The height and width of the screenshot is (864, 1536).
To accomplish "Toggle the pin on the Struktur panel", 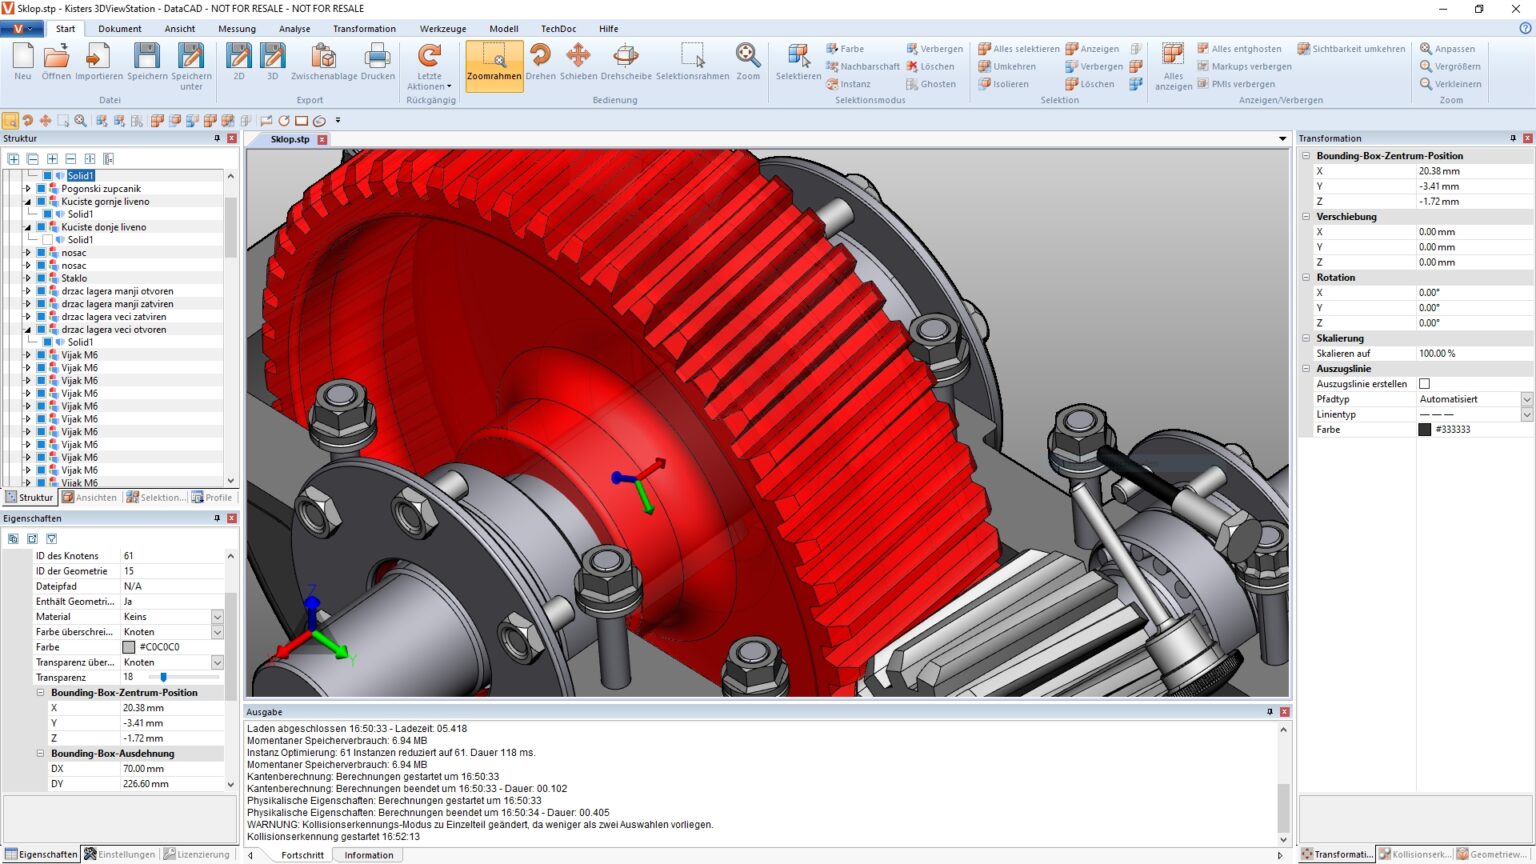I will point(219,138).
